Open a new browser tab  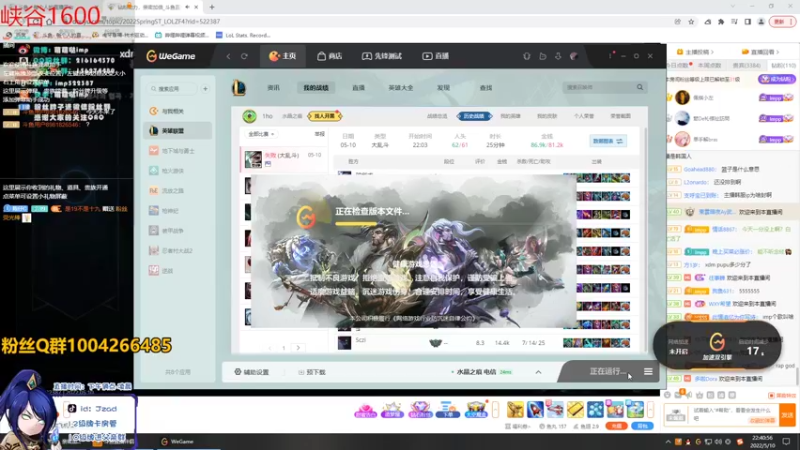[x=212, y=7]
